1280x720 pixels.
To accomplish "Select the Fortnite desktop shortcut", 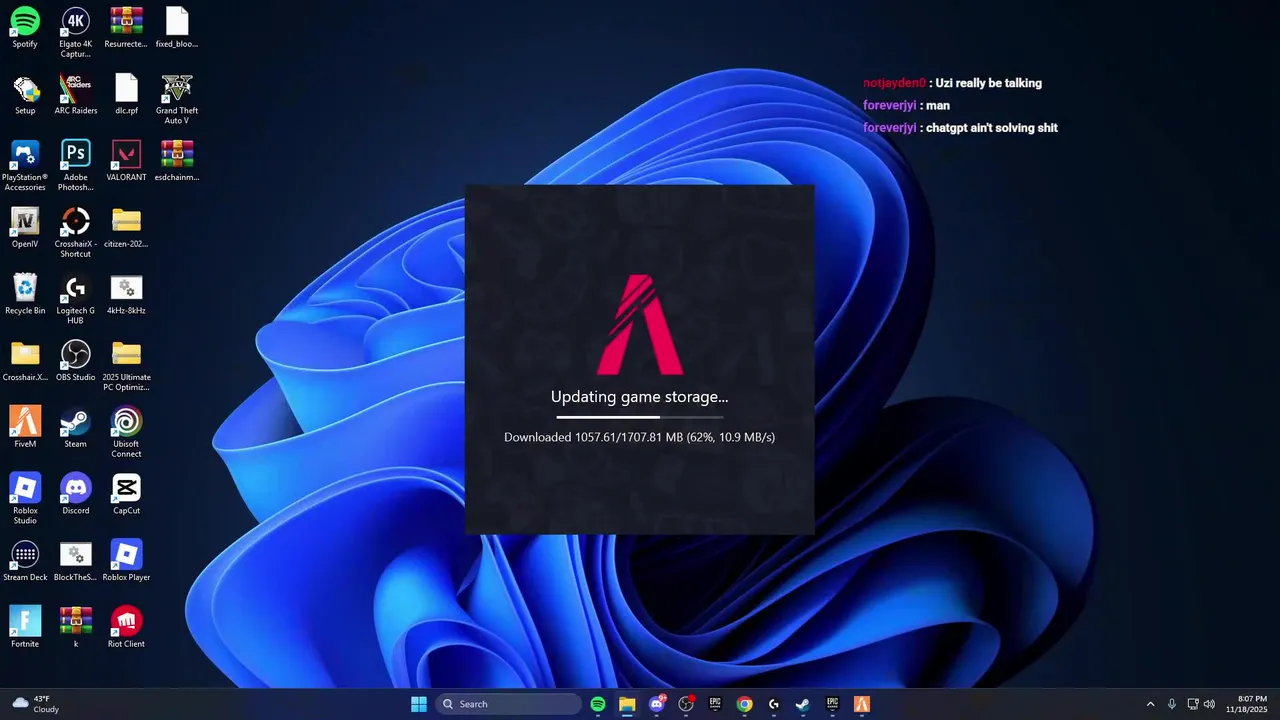I will [x=25, y=627].
